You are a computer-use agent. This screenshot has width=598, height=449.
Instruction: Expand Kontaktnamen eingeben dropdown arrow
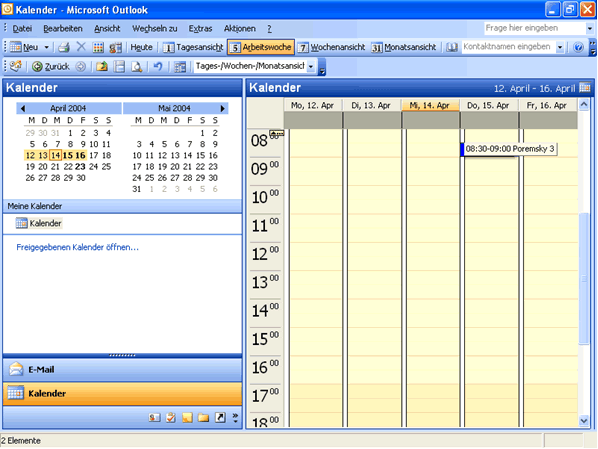point(560,48)
